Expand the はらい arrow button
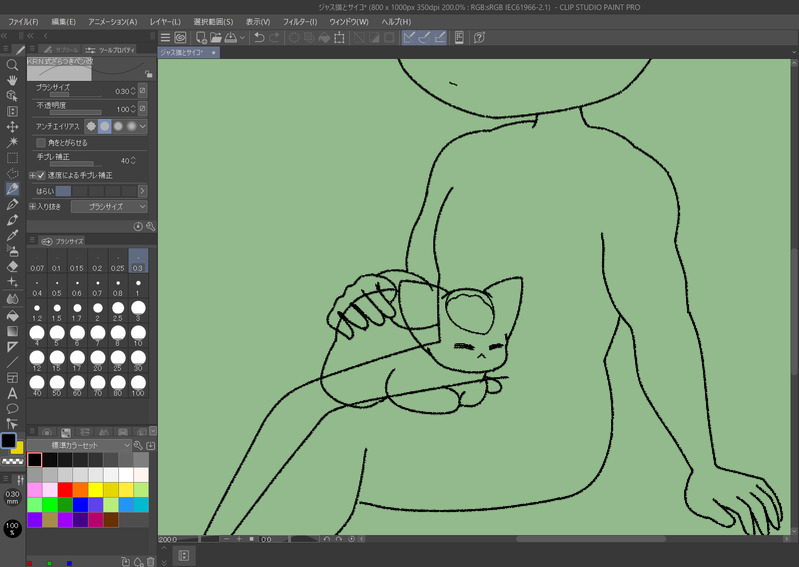 point(142,191)
